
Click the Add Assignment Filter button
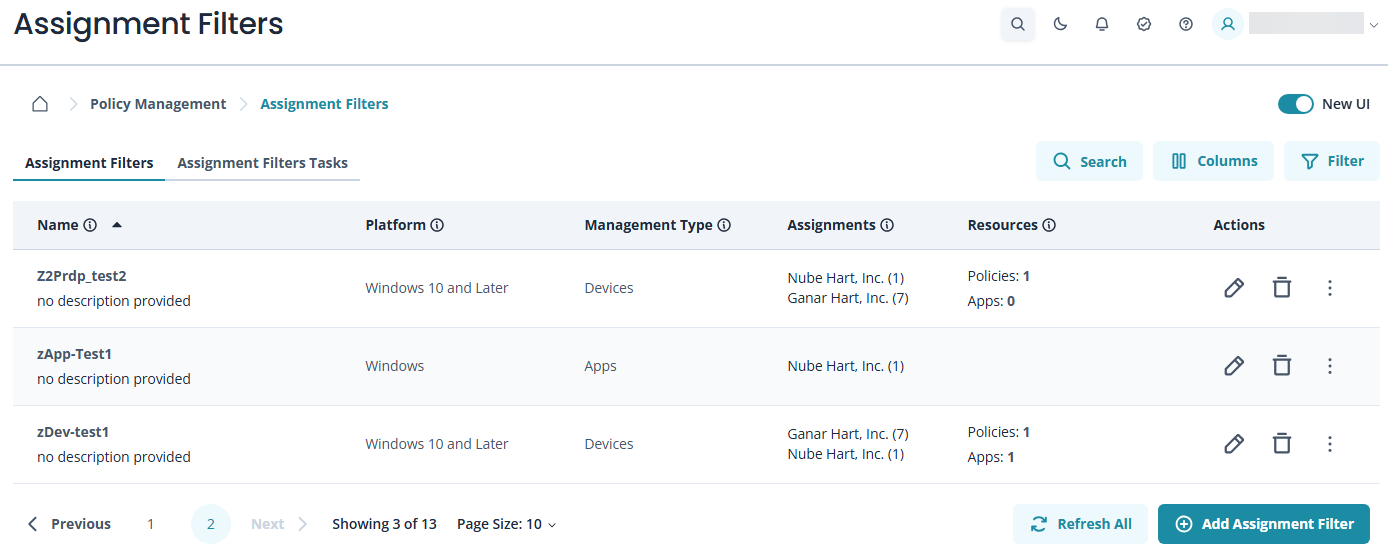click(x=1263, y=524)
